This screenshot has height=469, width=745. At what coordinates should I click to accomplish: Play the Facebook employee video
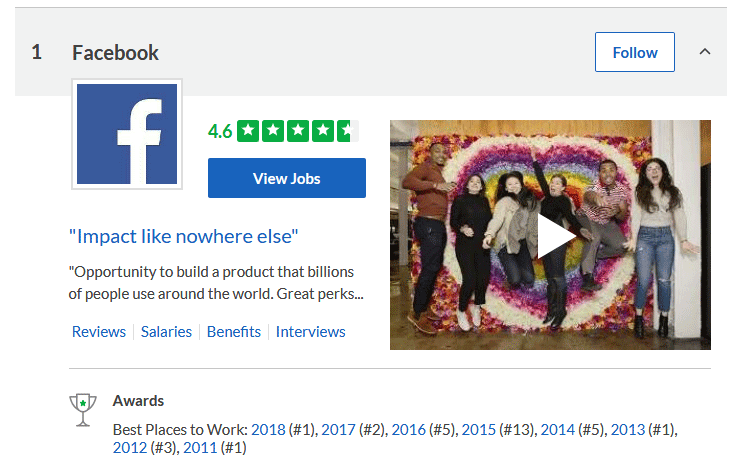(550, 235)
